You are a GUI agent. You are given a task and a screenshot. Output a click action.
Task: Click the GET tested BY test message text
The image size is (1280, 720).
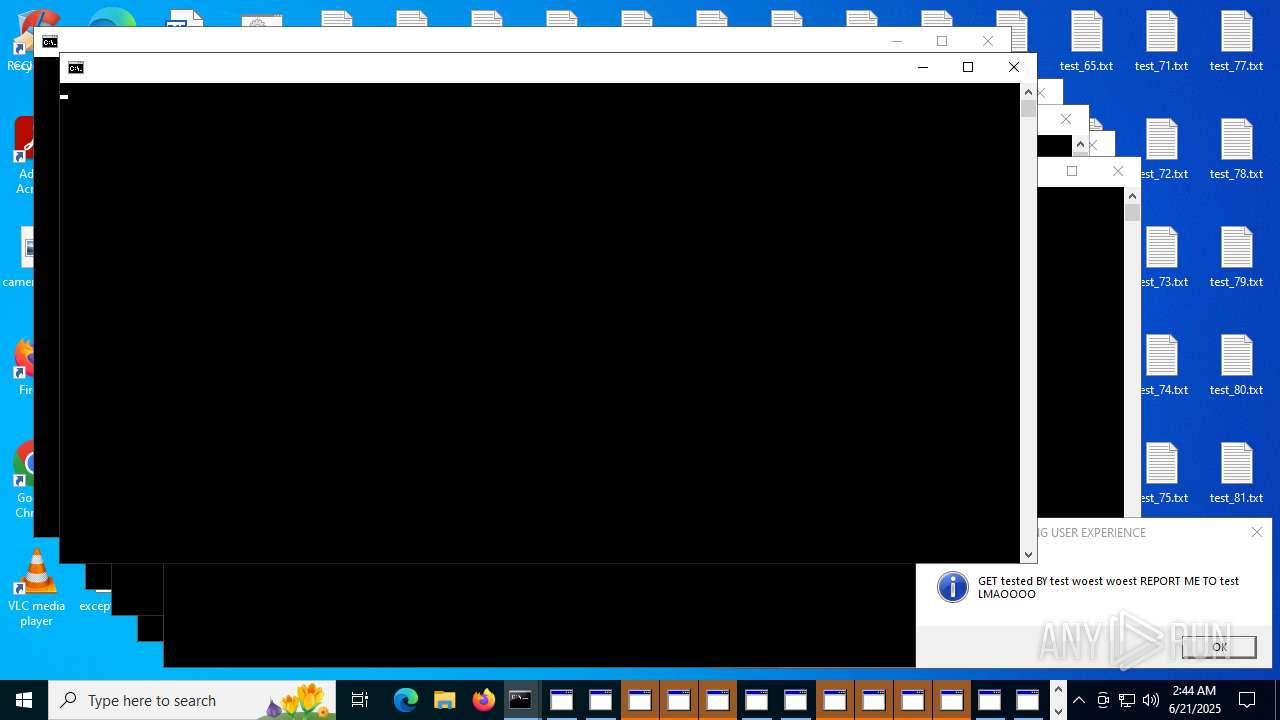(x=1108, y=587)
